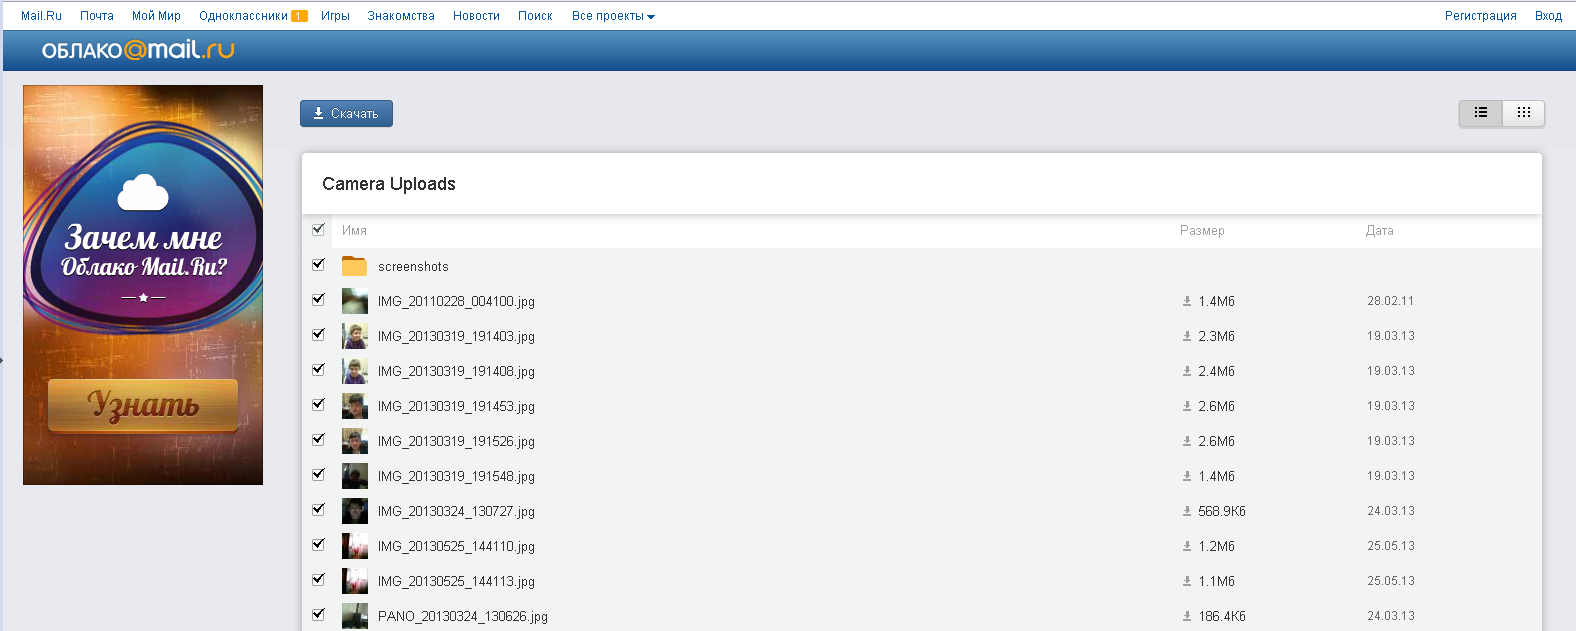Uncheck the screenshots folder checkbox
The height and width of the screenshot is (631, 1576).
tap(318, 265)
